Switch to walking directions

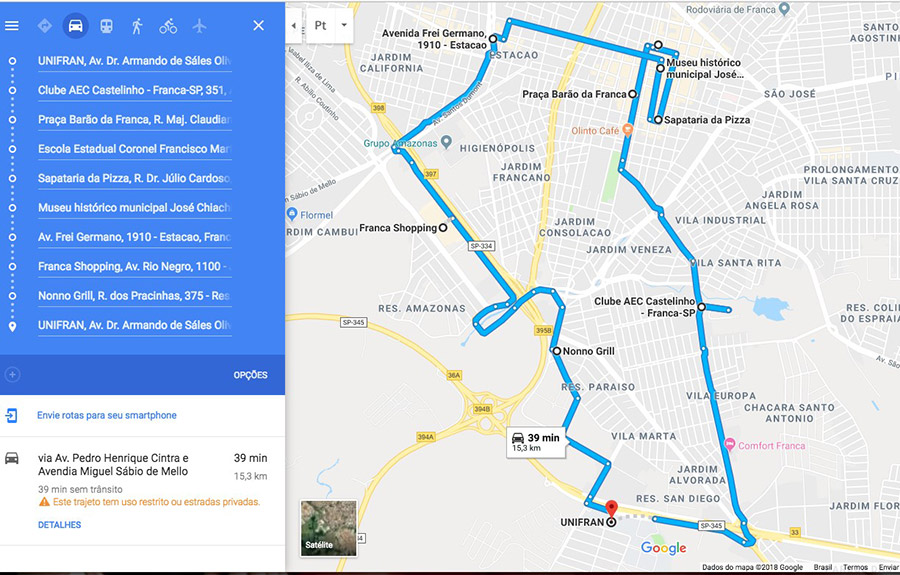(137, 26)
